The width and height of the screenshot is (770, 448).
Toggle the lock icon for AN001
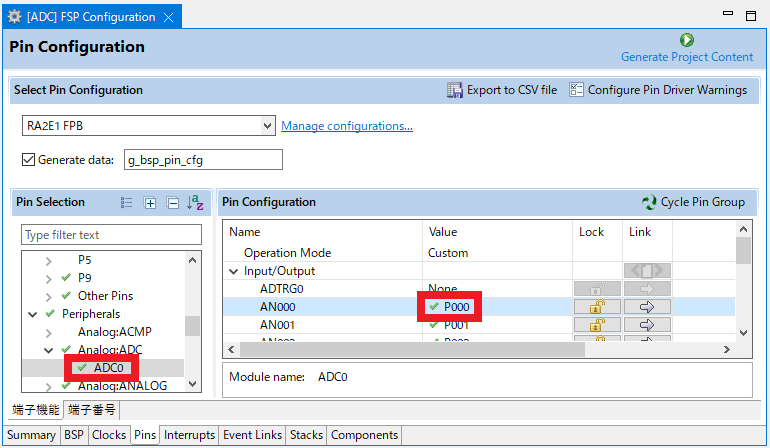click(597, 325)
